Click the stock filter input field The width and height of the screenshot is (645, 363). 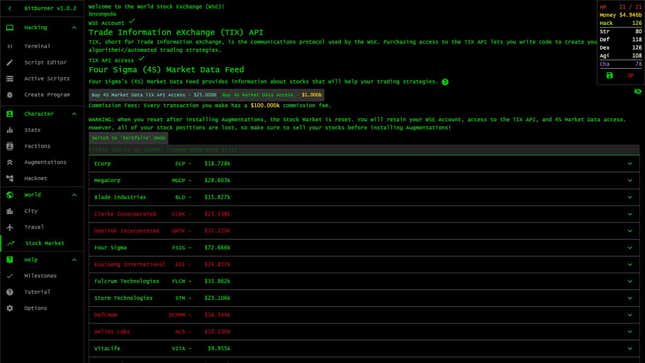364,149
